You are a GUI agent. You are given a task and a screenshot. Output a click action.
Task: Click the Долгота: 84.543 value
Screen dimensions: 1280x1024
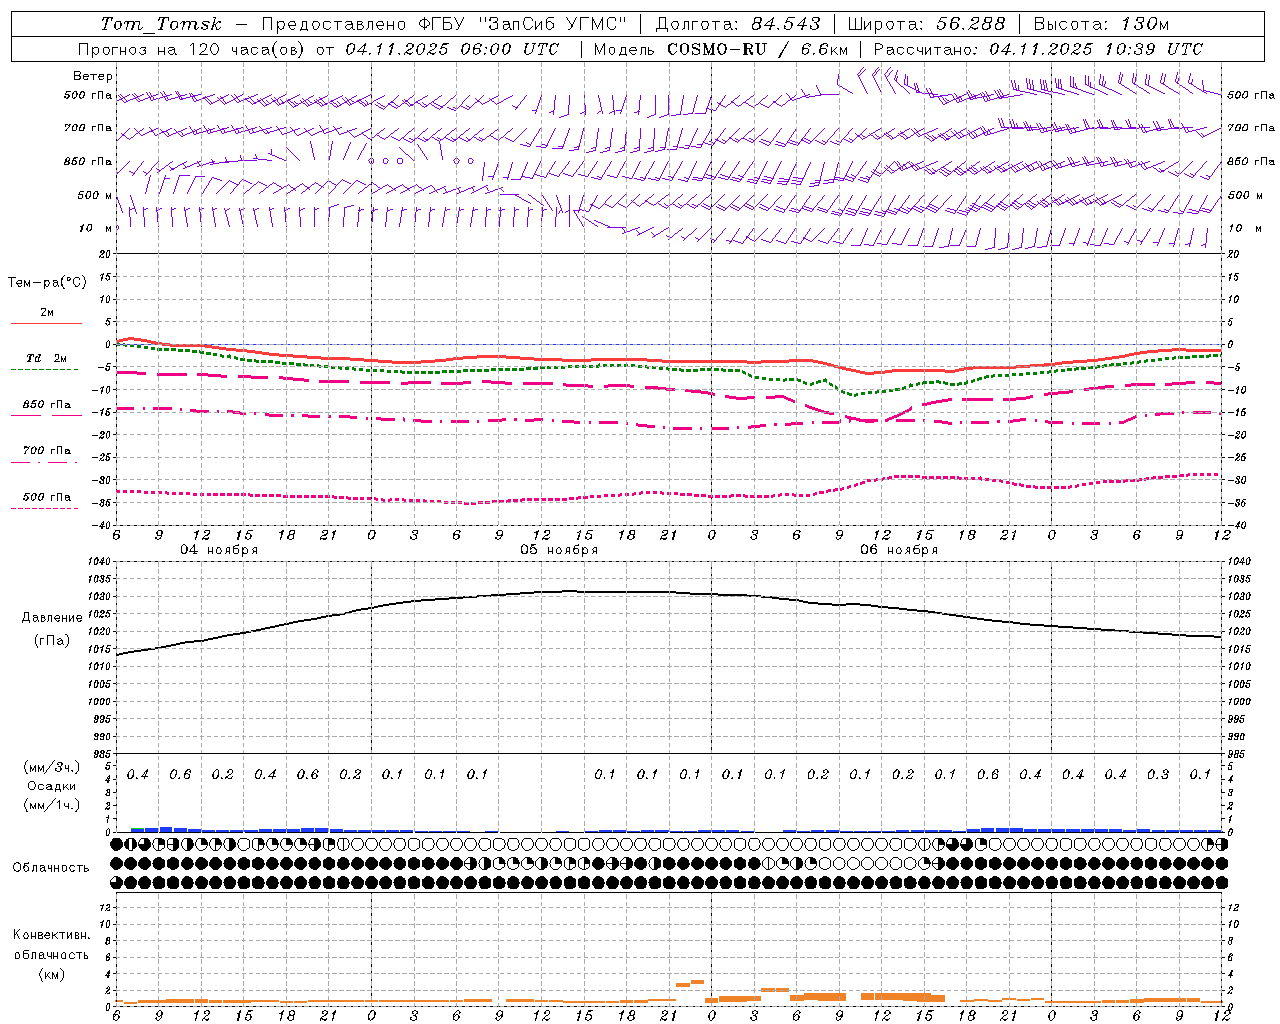tap(738, 24)
